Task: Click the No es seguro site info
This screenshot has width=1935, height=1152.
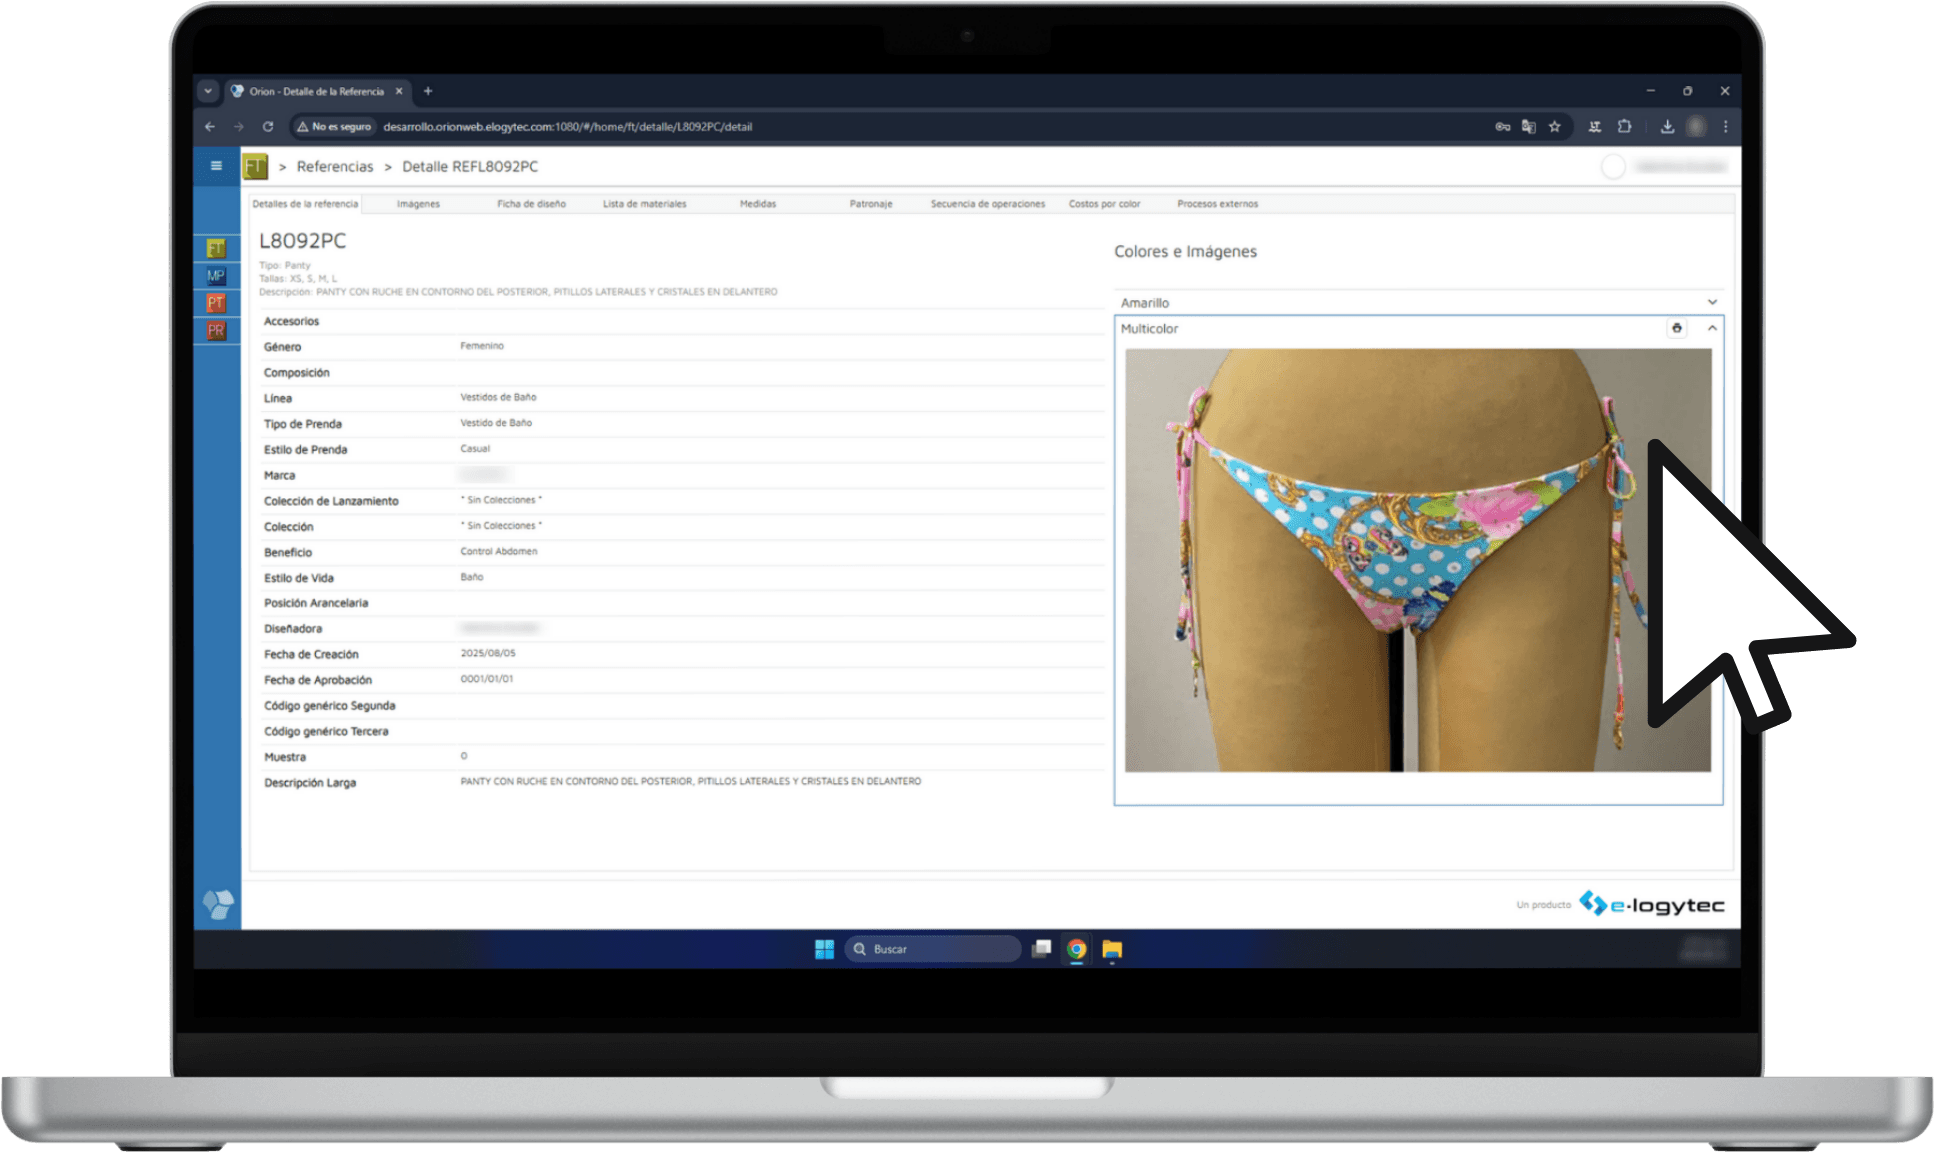Action: coord(334,127)
